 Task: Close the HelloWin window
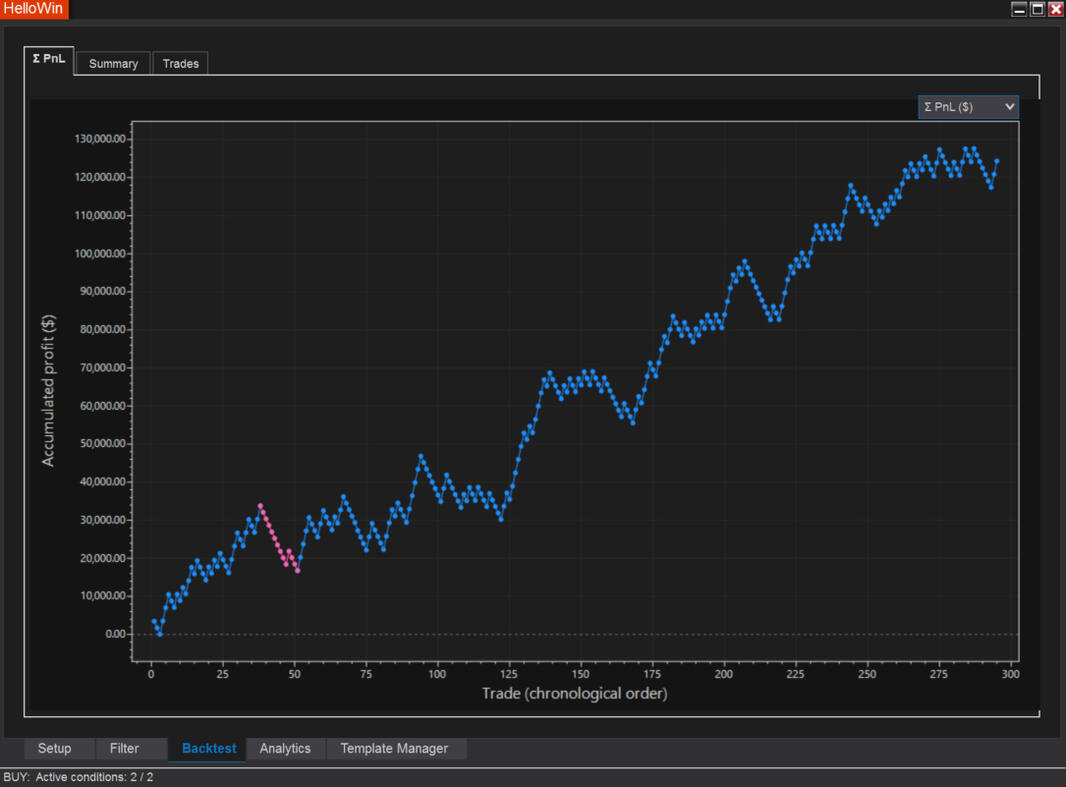1055,9
